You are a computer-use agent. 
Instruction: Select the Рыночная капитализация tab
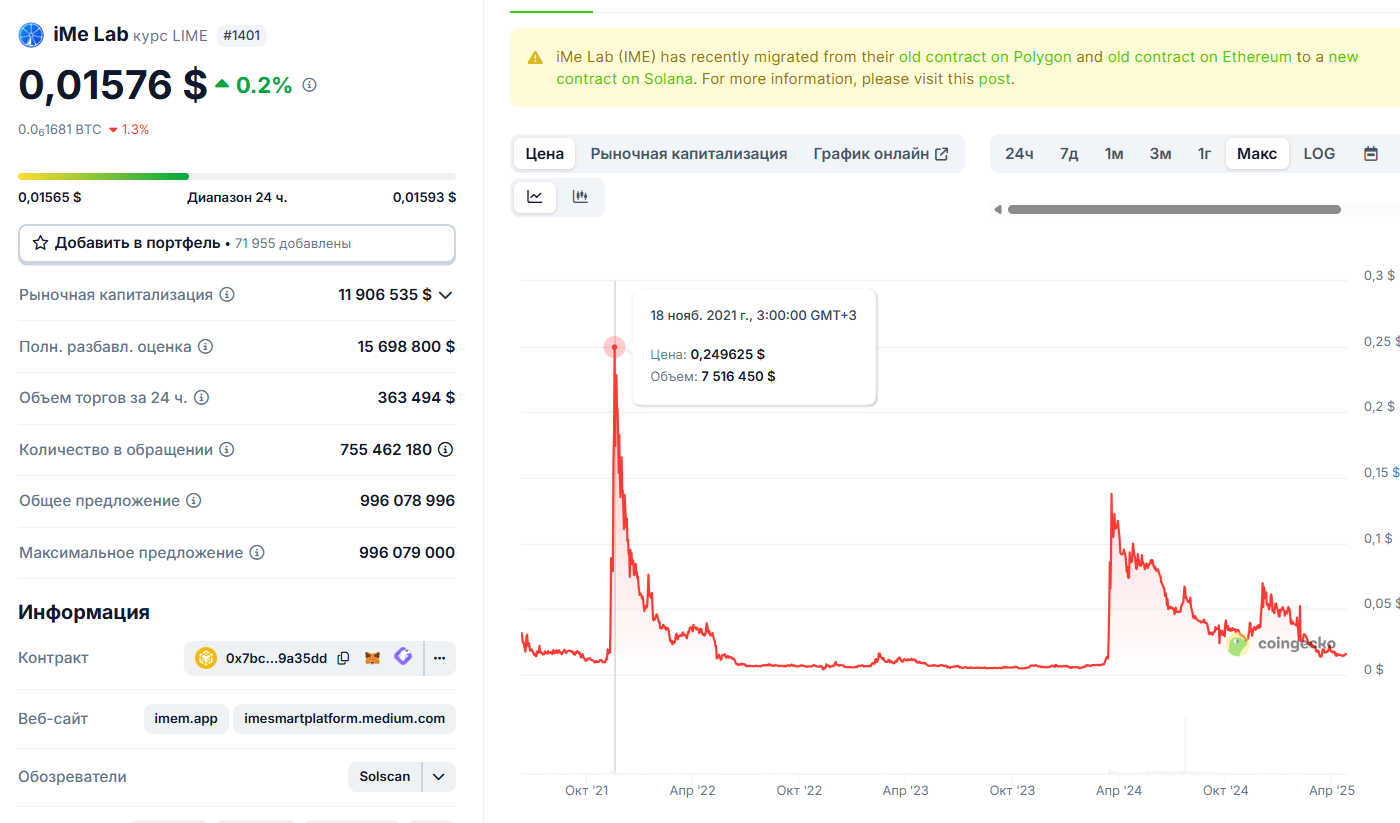(x=689, y=154)
